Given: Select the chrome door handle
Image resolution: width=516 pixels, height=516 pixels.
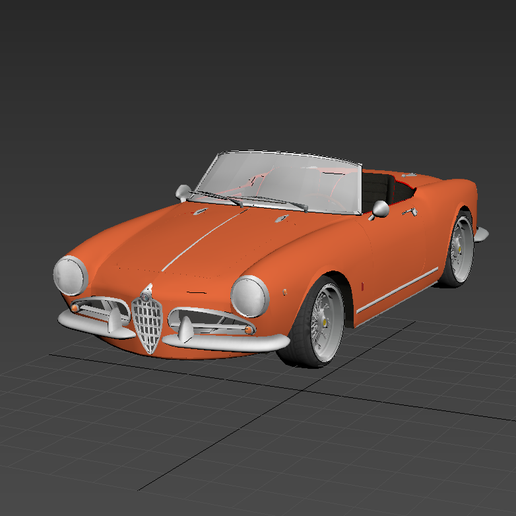Looking at the screenshot, I should [x=410, y=211].
